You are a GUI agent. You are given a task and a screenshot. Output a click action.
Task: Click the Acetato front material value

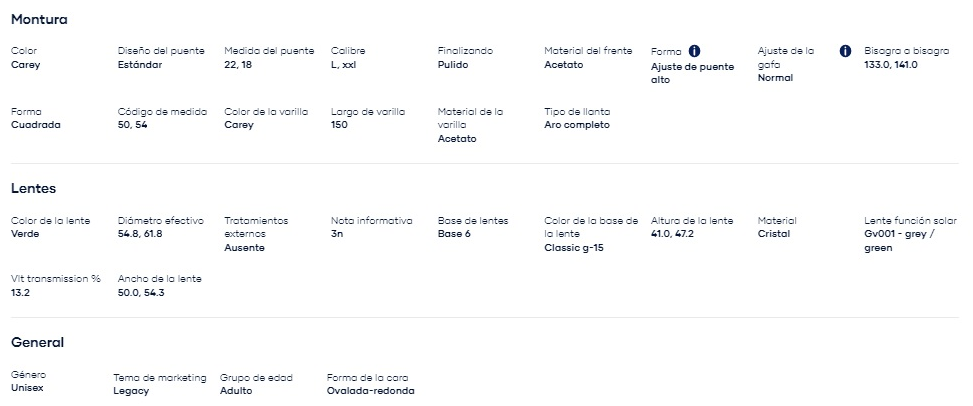click(x=563, y=65)
